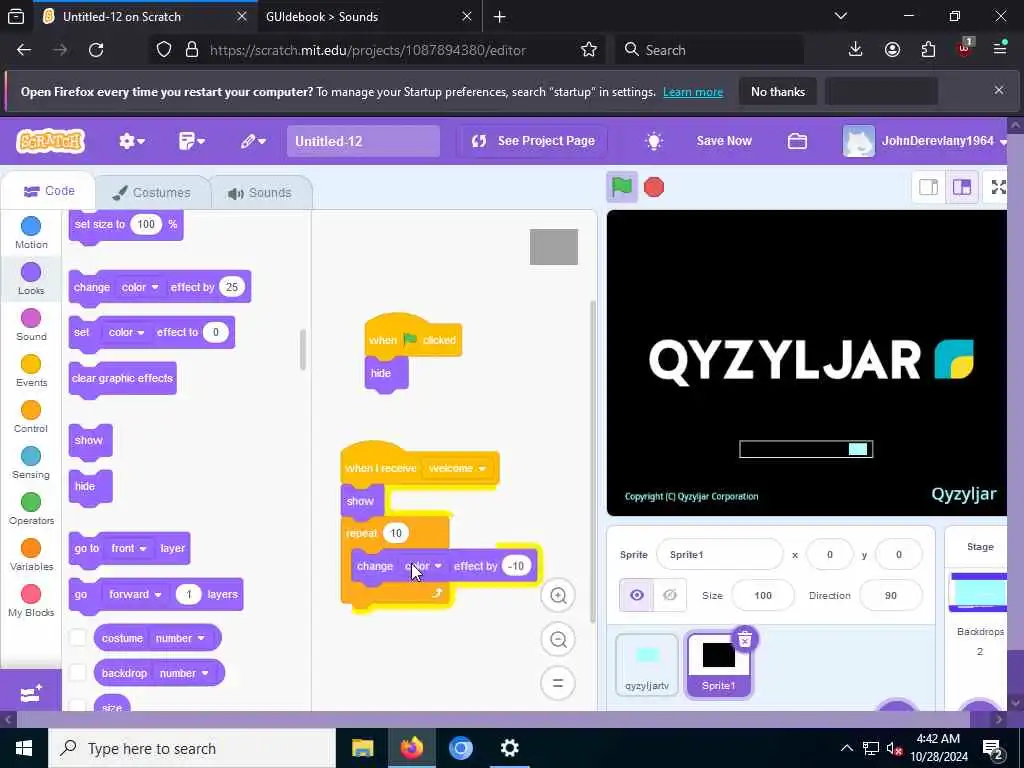The image size is (1024, 768).
Task: Open color dropdown in palette change effect block
Action: (x=140, y=287)
